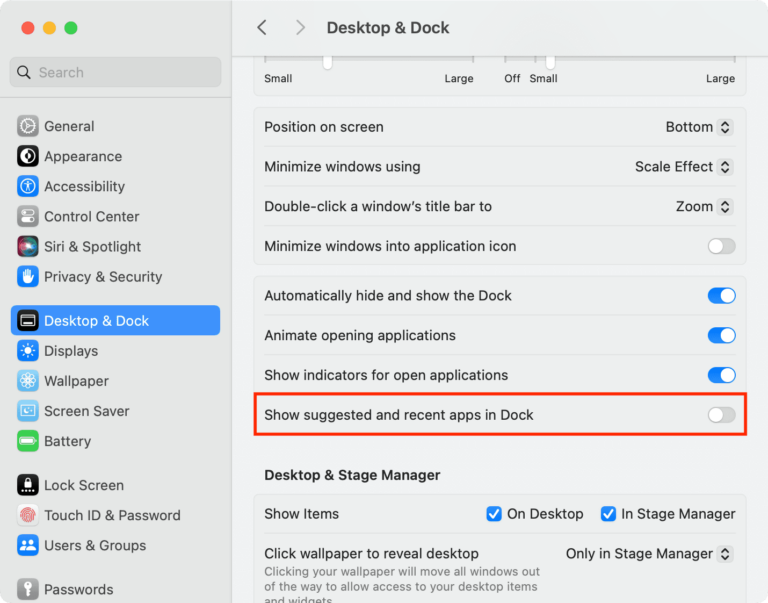Click the Wallpaper flower icon
768x603 pixels.
28,381
